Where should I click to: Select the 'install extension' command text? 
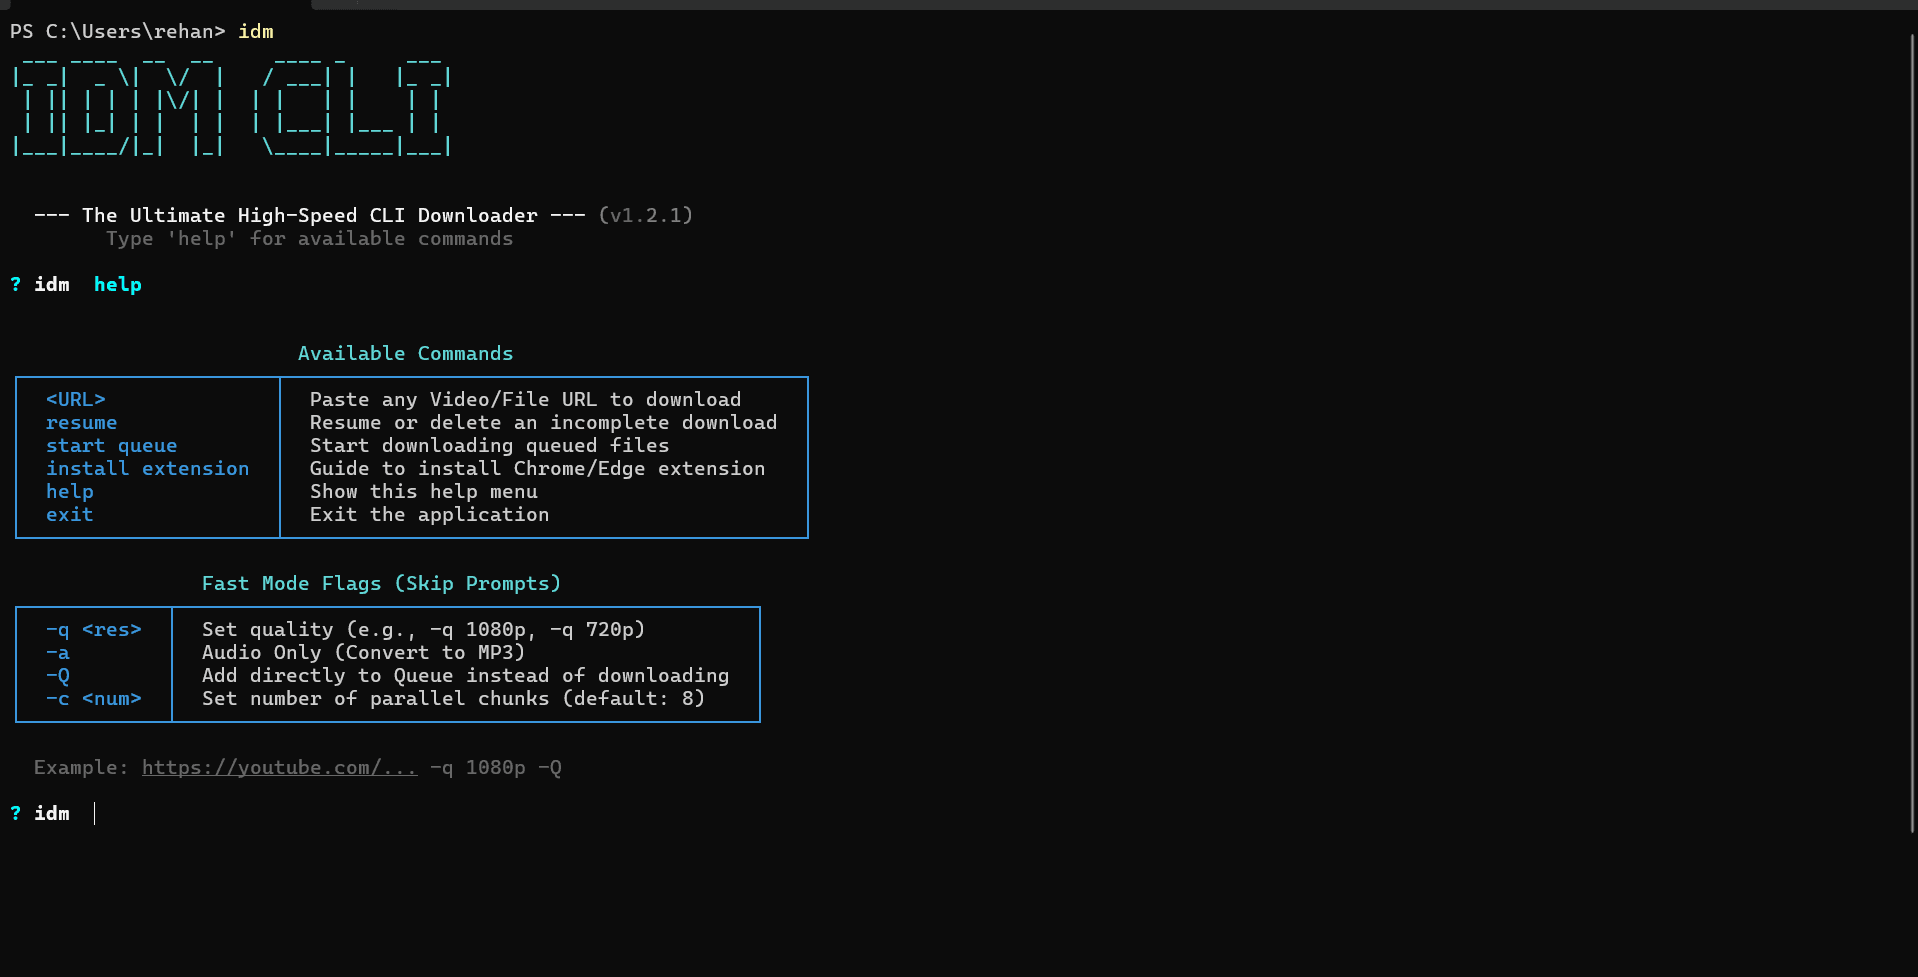pyautogui.click(x=147, y=468)
